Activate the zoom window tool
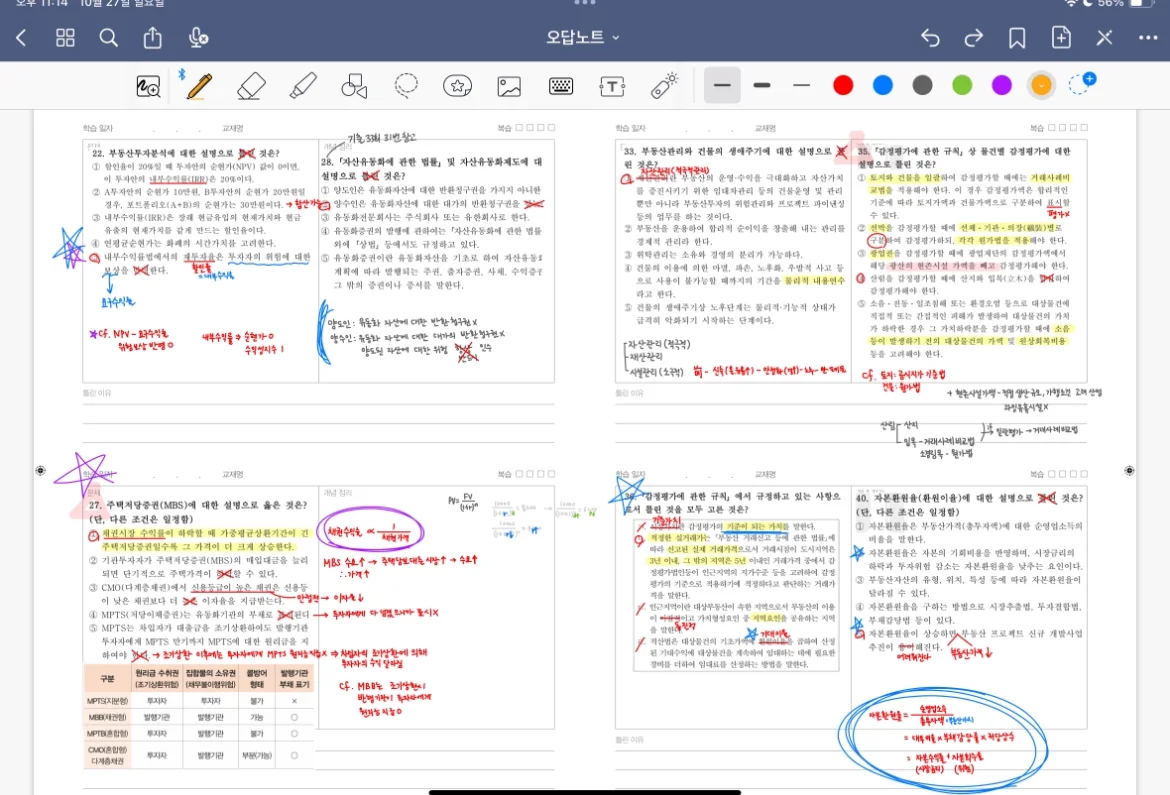1170x795 pixels. [148, 86]
